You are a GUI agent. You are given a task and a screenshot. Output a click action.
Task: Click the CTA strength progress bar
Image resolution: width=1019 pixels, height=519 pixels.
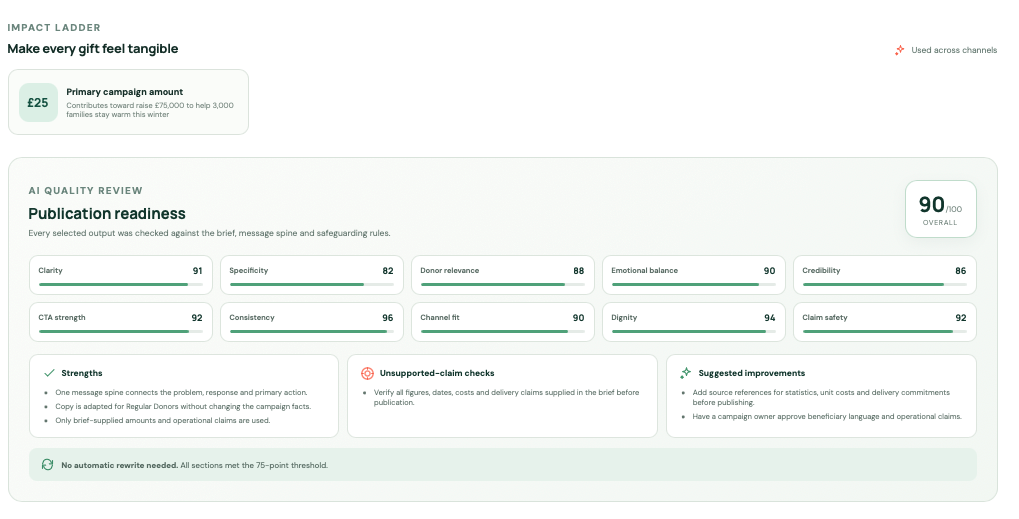pyautogui.click(x=121, y=331)
